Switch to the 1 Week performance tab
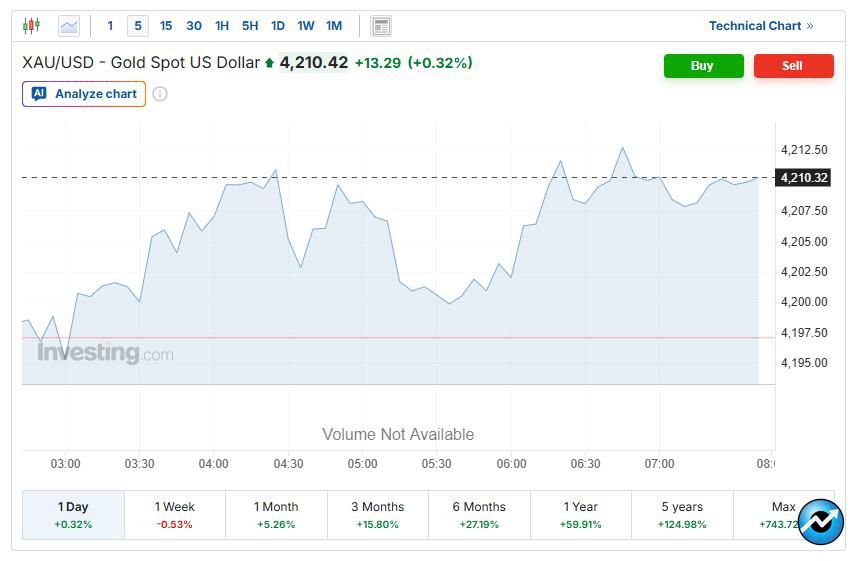This screenshot has height=561, width=860. [x=175, y=515]
